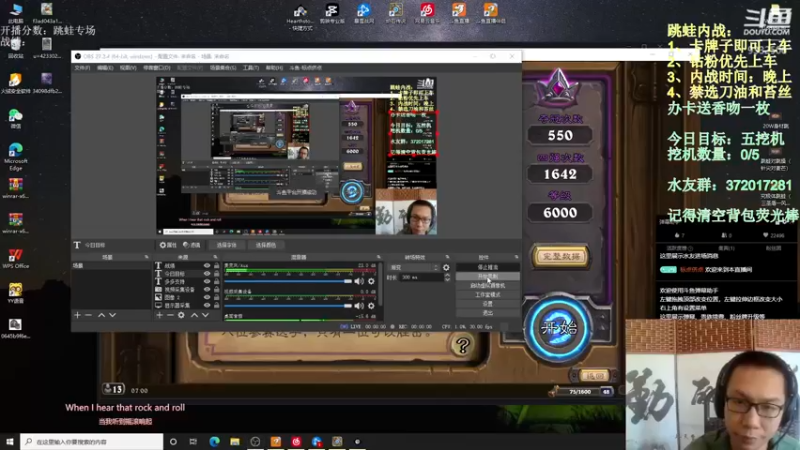
Task: Pop out the Sources dock panel
Action: click(x=215, y=257)
